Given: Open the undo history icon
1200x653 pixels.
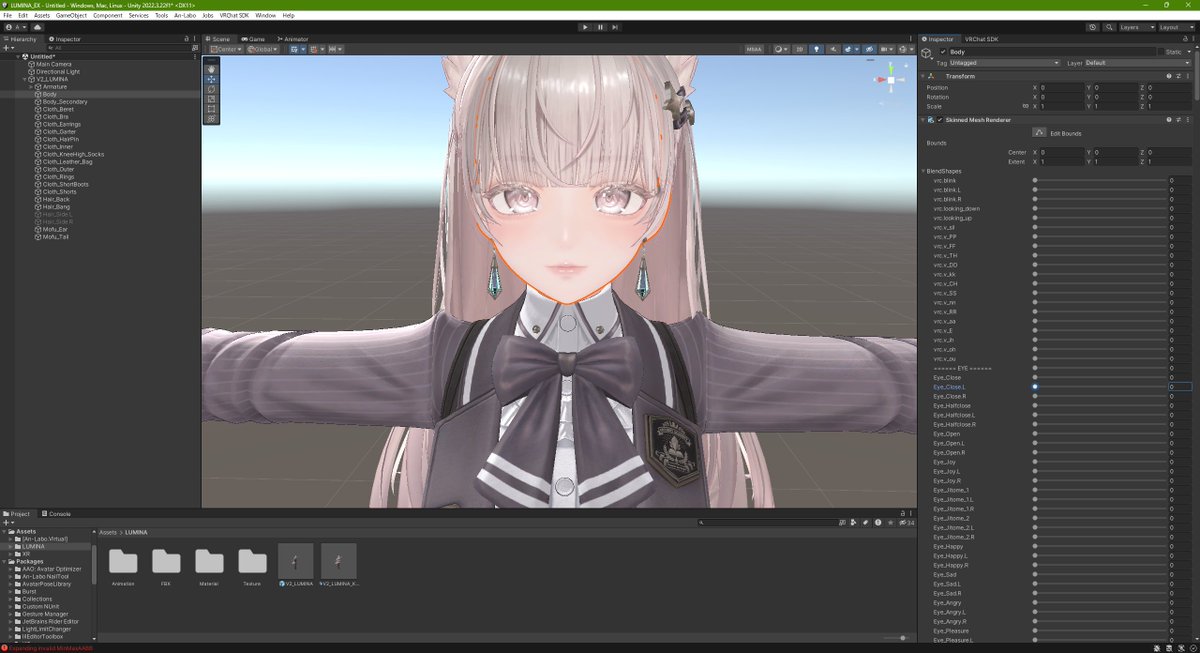Looking at the screenshot, I should coord(1091,27).
